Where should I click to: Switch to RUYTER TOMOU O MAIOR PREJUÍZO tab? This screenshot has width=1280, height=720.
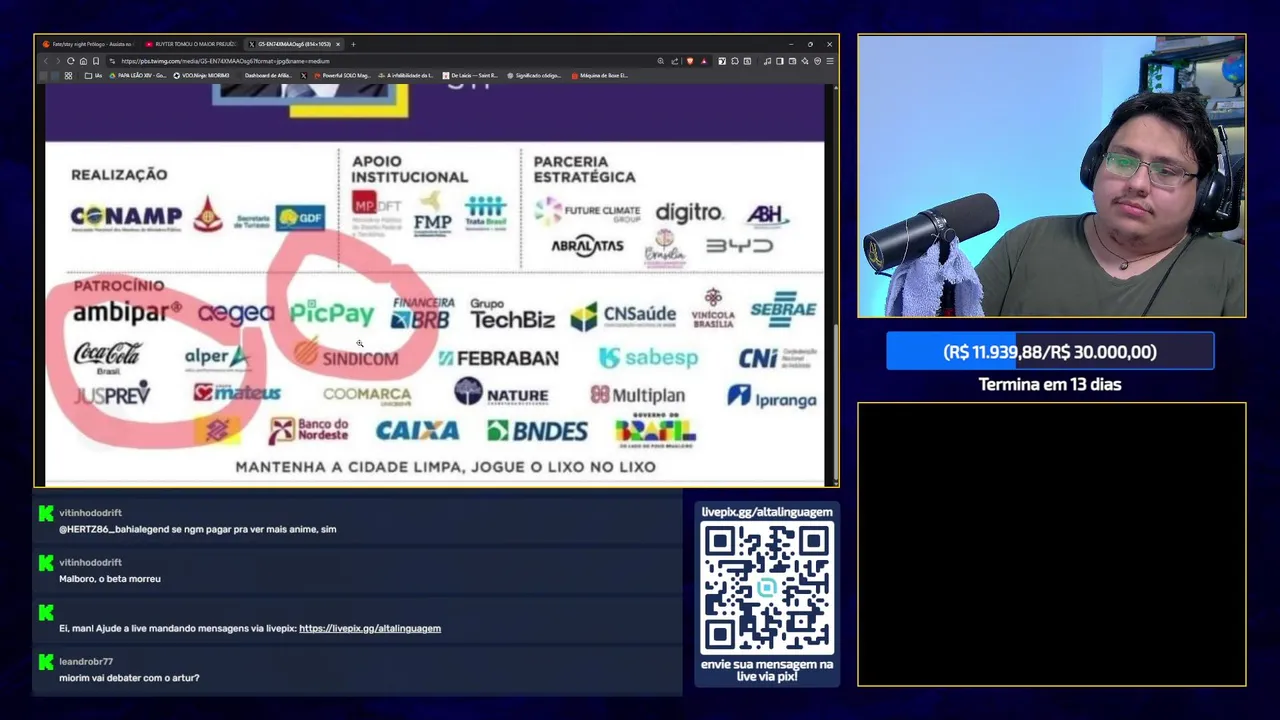coord(190,44)
